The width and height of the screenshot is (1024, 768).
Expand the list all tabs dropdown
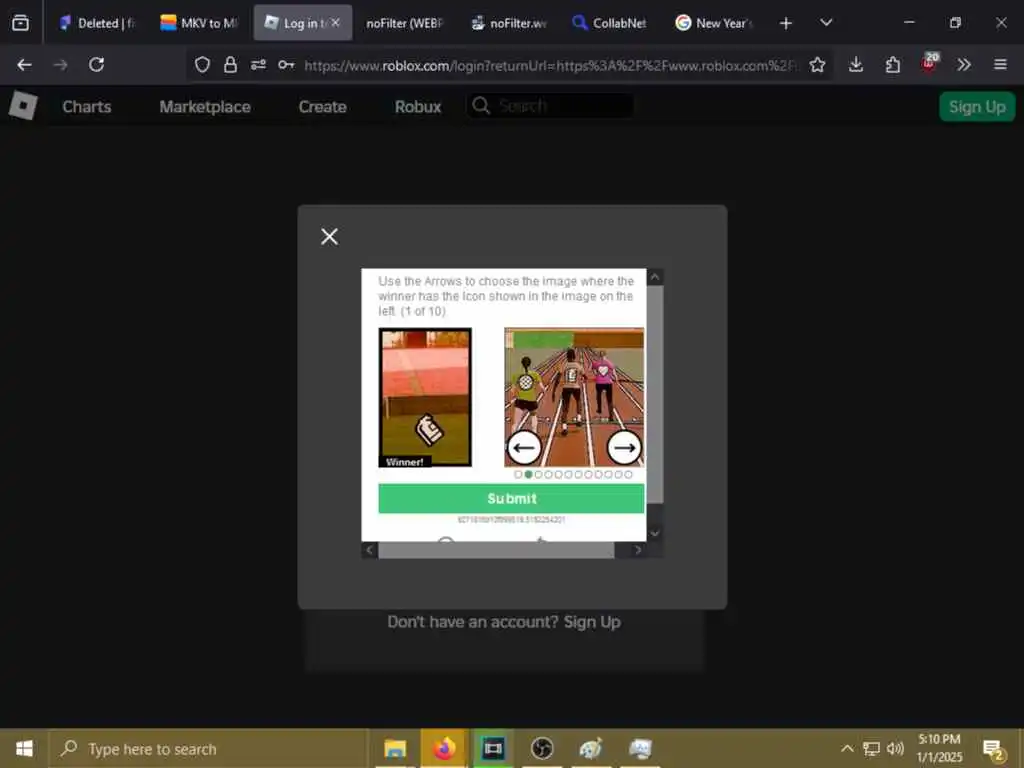826,23
